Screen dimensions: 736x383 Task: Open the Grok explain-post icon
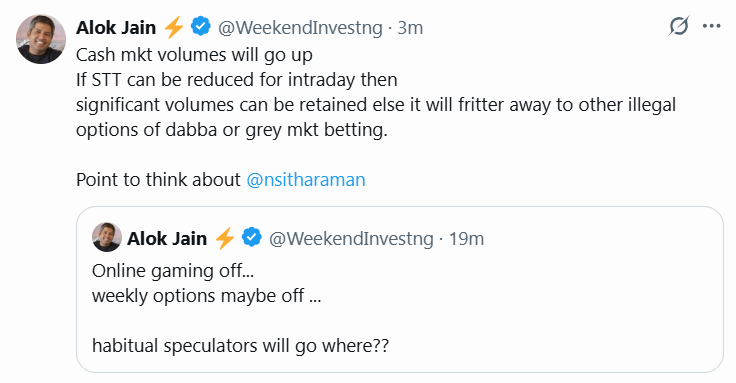(x=679, y=26)
